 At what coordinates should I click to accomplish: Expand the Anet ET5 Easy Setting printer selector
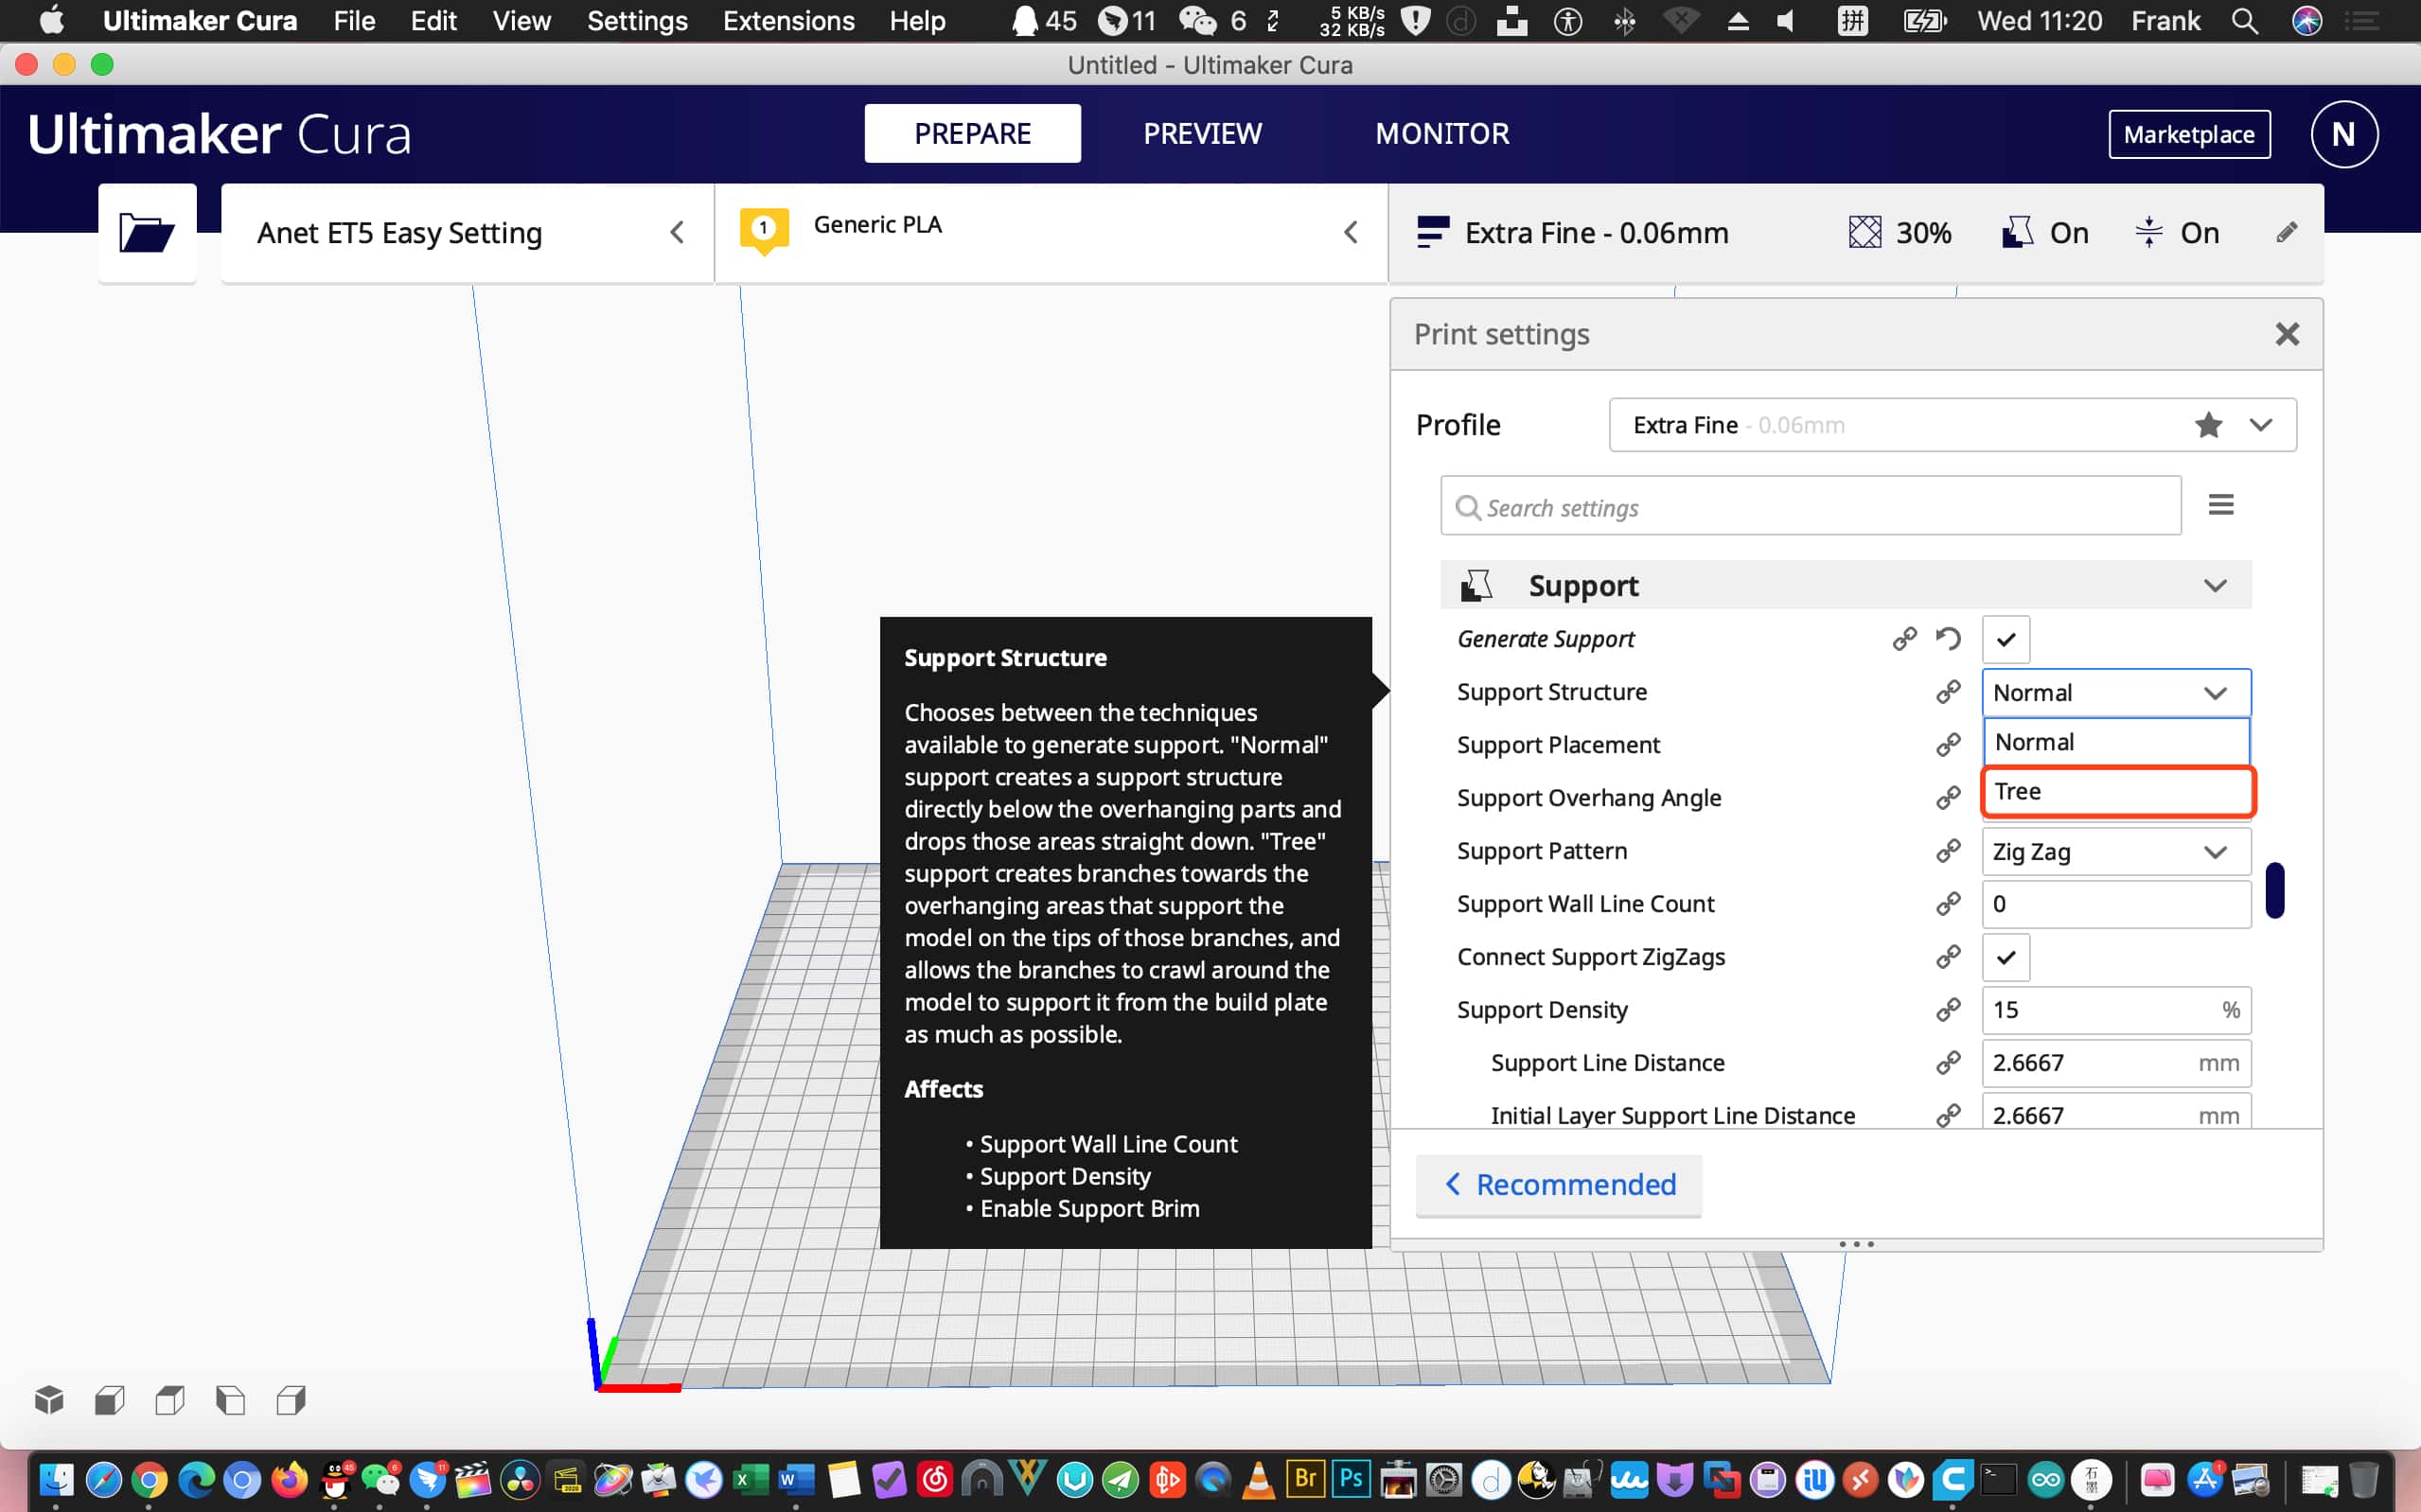click(x=467, y=233)
